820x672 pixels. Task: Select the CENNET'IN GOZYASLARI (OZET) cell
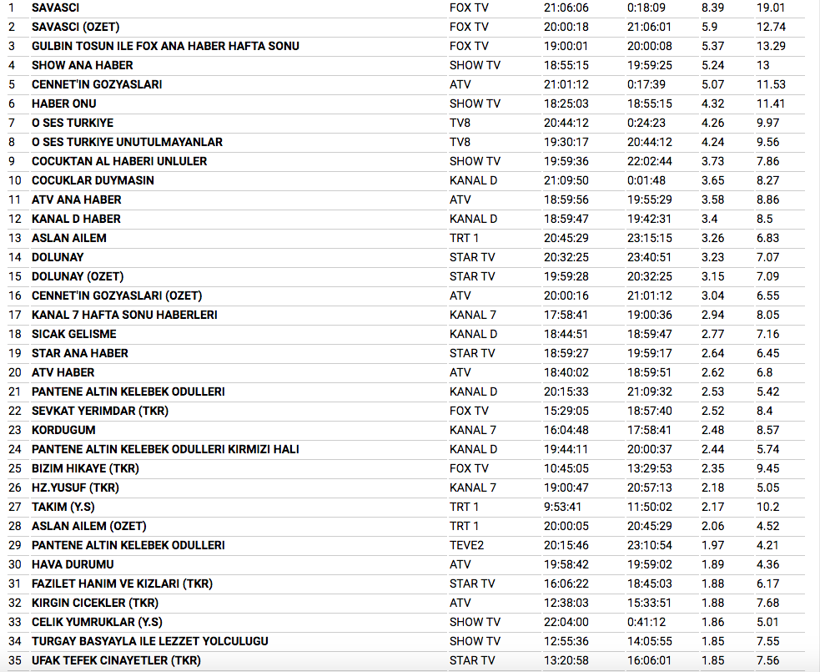(116, 296)
